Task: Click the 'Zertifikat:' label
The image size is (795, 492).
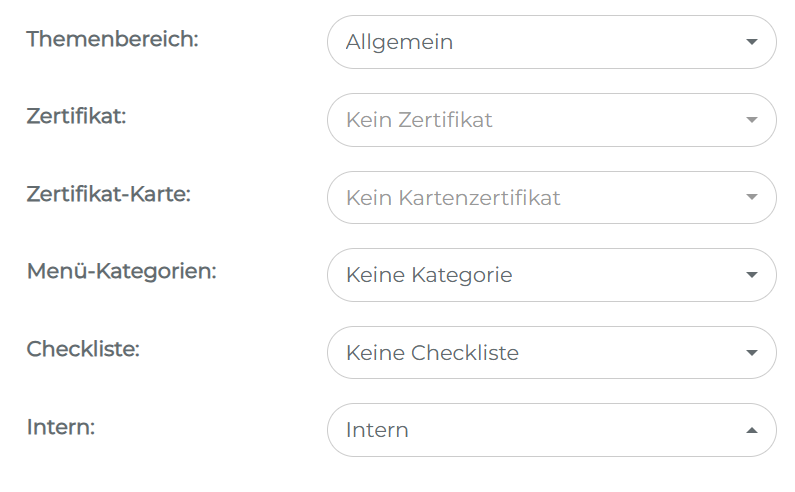Action: pos(76,116)
